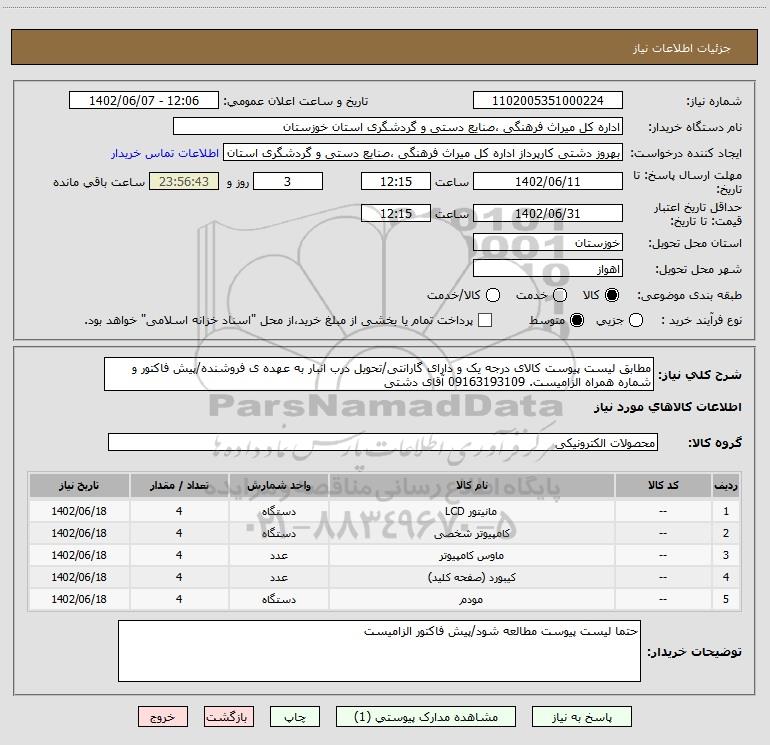Screen dimensions: 770x745
Task: Click the کامپیوتر شخصی item name
Action: coord(471,533)
